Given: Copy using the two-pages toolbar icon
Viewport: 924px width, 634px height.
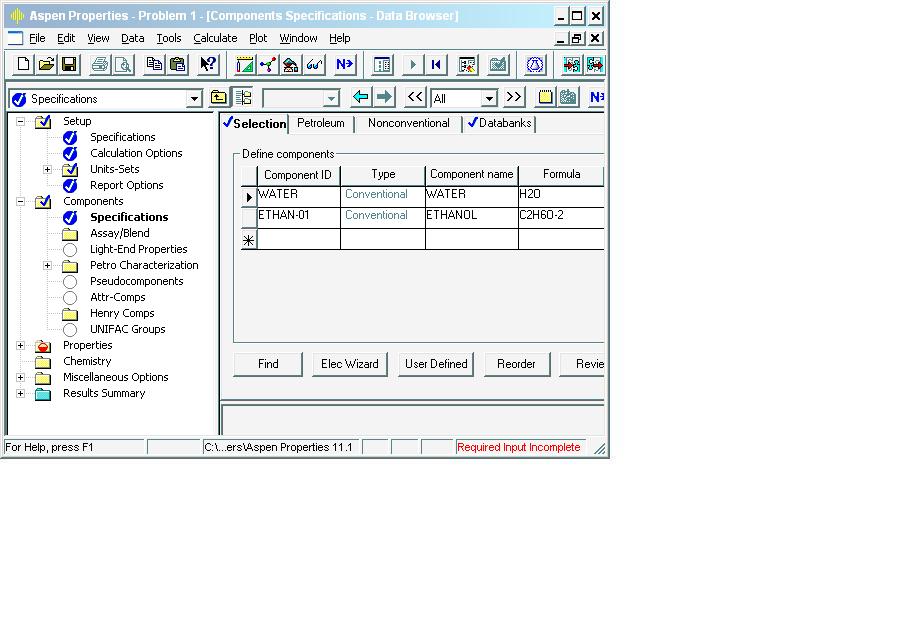Looking at the screenshot, I should (154, 64).
